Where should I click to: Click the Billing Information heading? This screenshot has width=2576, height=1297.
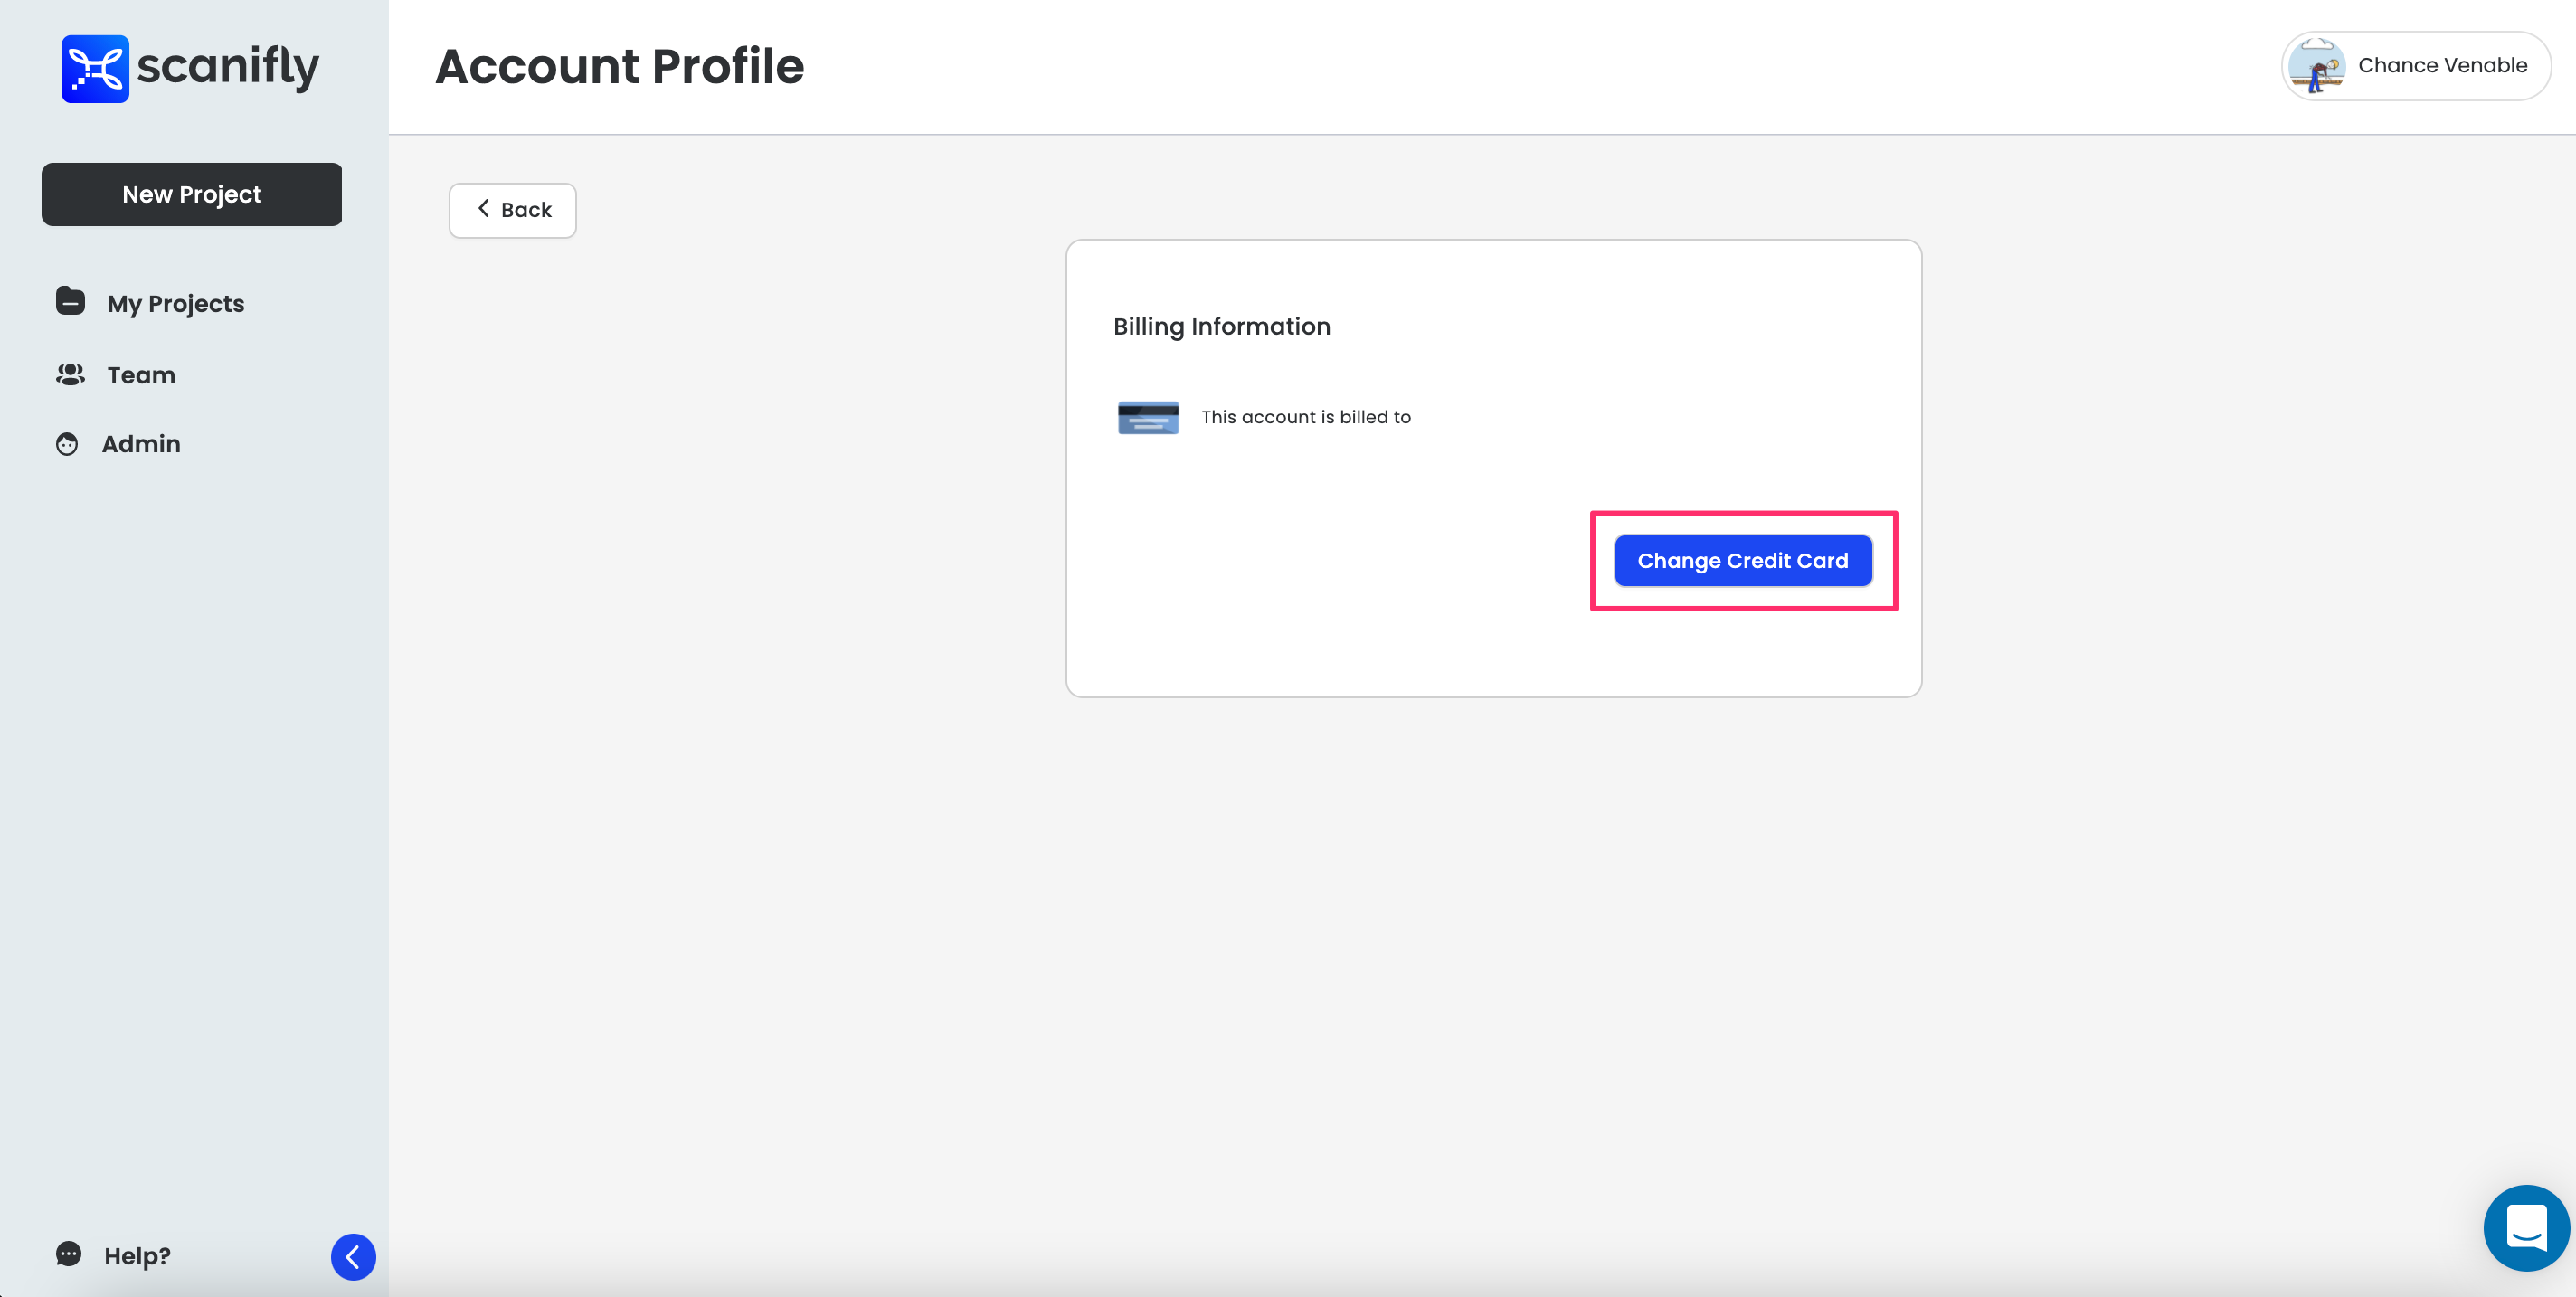(1221, 327)
